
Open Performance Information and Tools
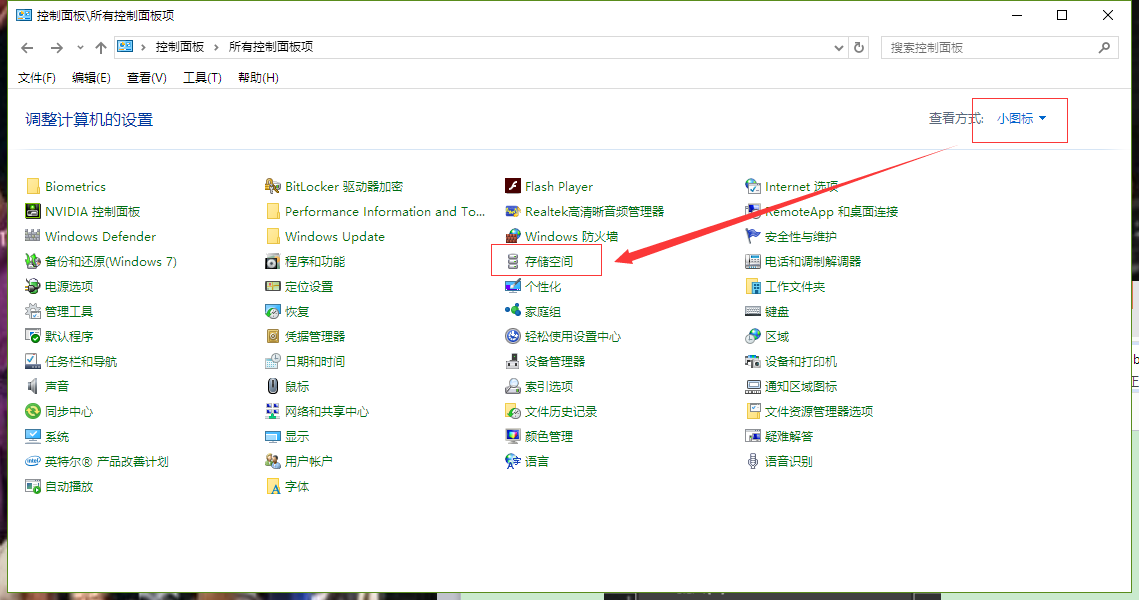(x=376, y=211)
